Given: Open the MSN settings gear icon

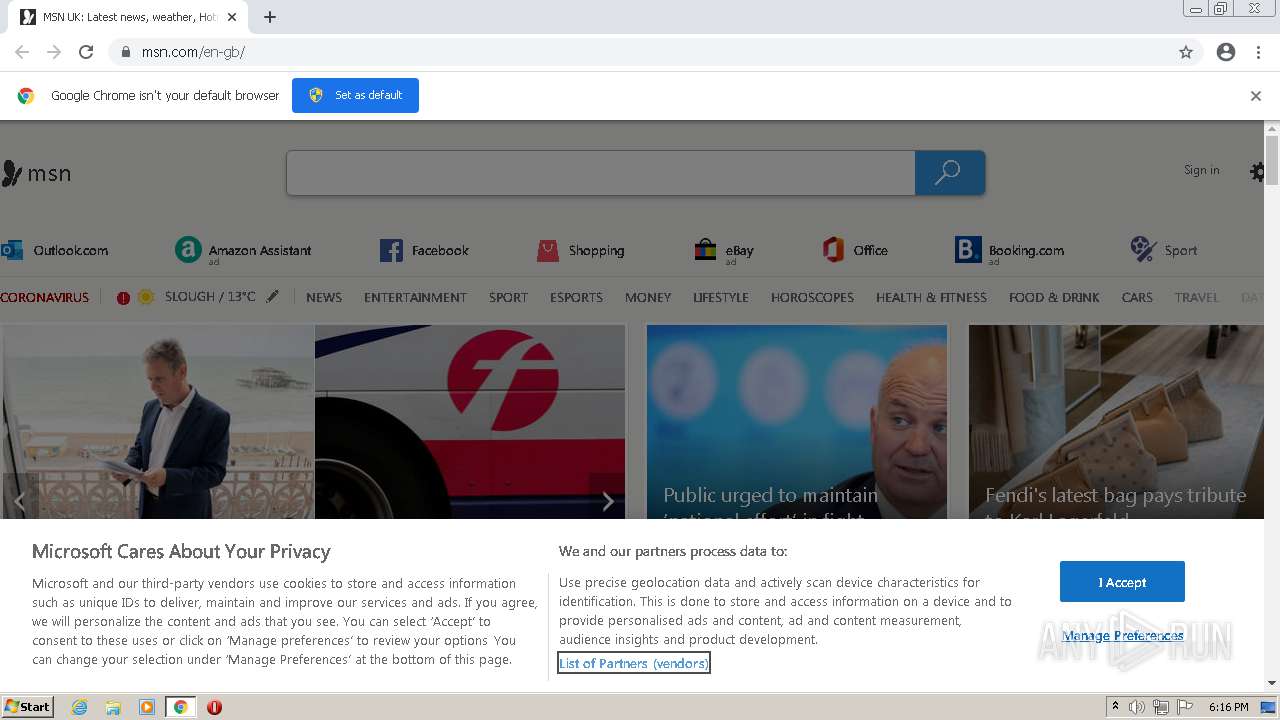Looking at the screenshot, I should click(1257, 172).
